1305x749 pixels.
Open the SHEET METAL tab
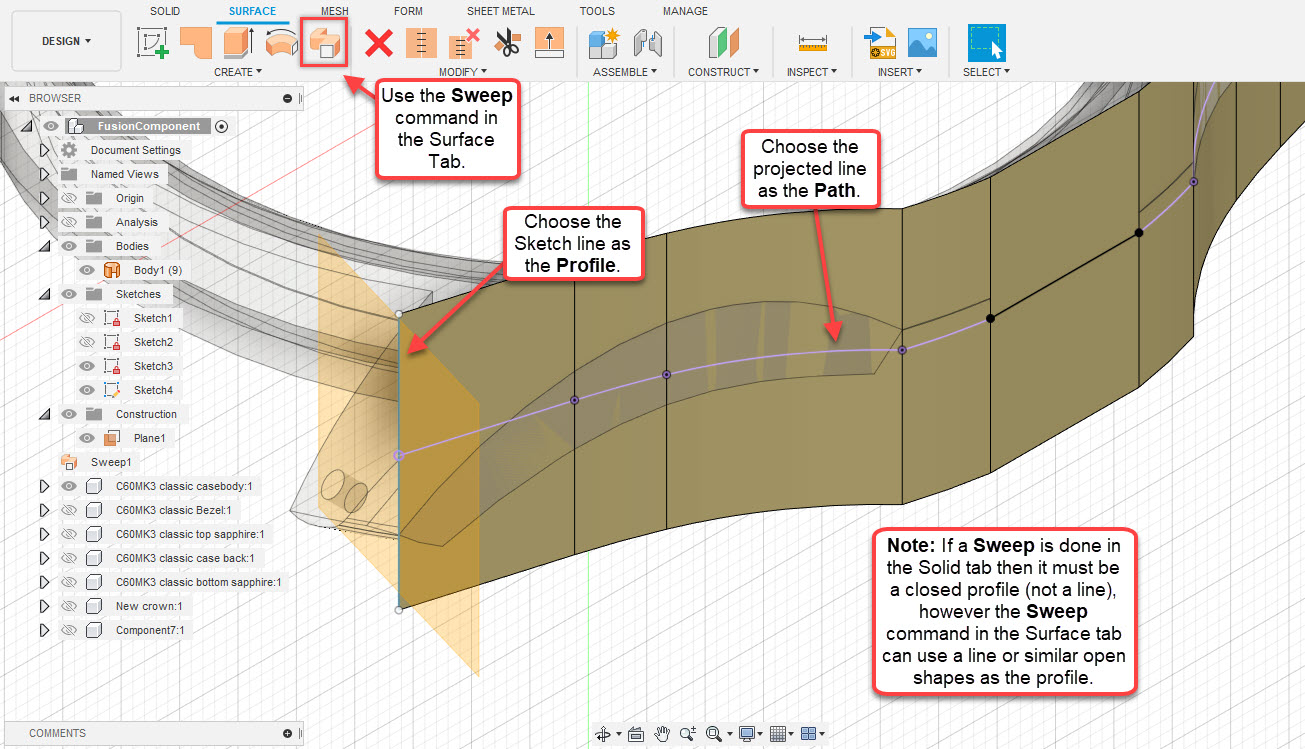click(x=500, y=11)
